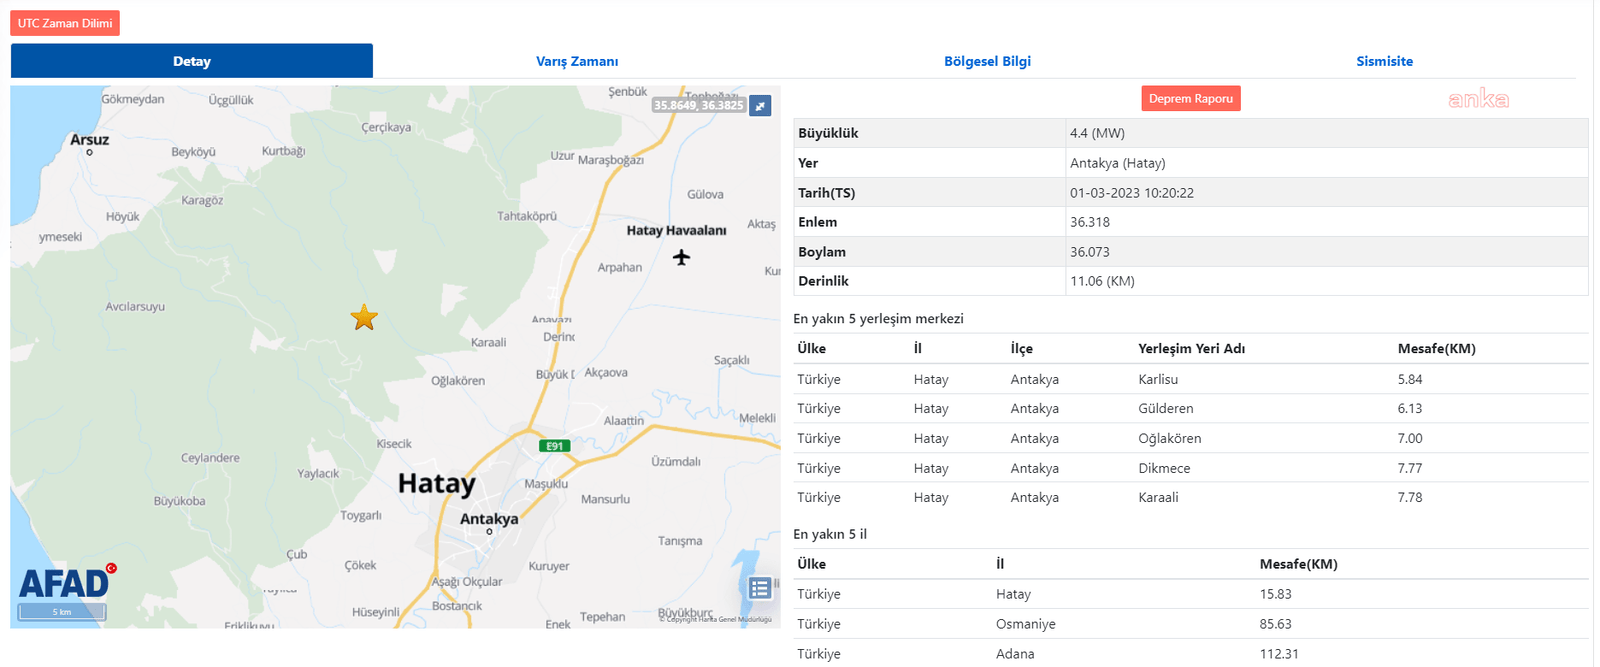Screen dimensions: 1600x667
Task: Click the anka watermark logo
Action: (1478, 98)
